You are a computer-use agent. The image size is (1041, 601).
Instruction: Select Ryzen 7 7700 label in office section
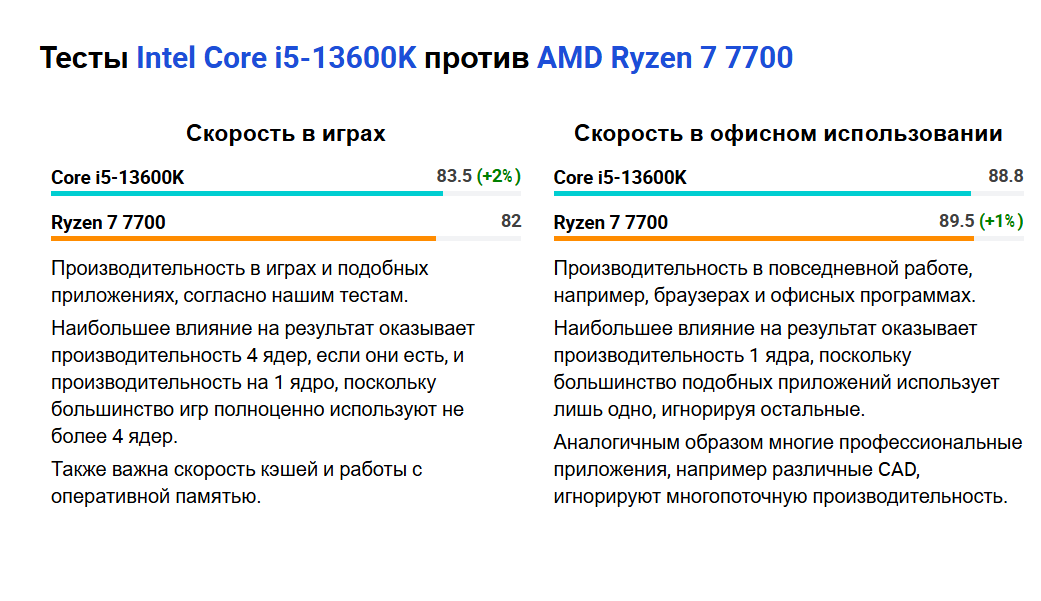[x=611, y=222]
